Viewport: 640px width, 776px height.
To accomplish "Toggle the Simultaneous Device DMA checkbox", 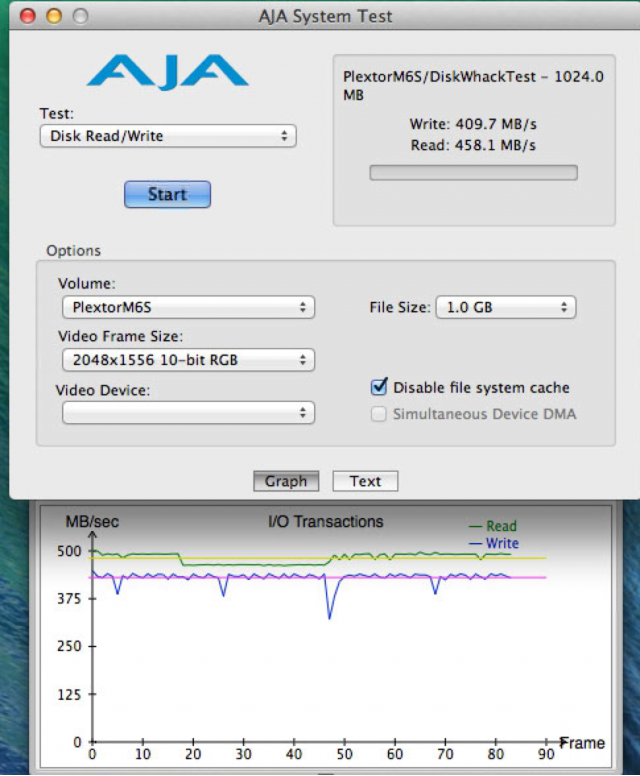I will click(379, 414).
